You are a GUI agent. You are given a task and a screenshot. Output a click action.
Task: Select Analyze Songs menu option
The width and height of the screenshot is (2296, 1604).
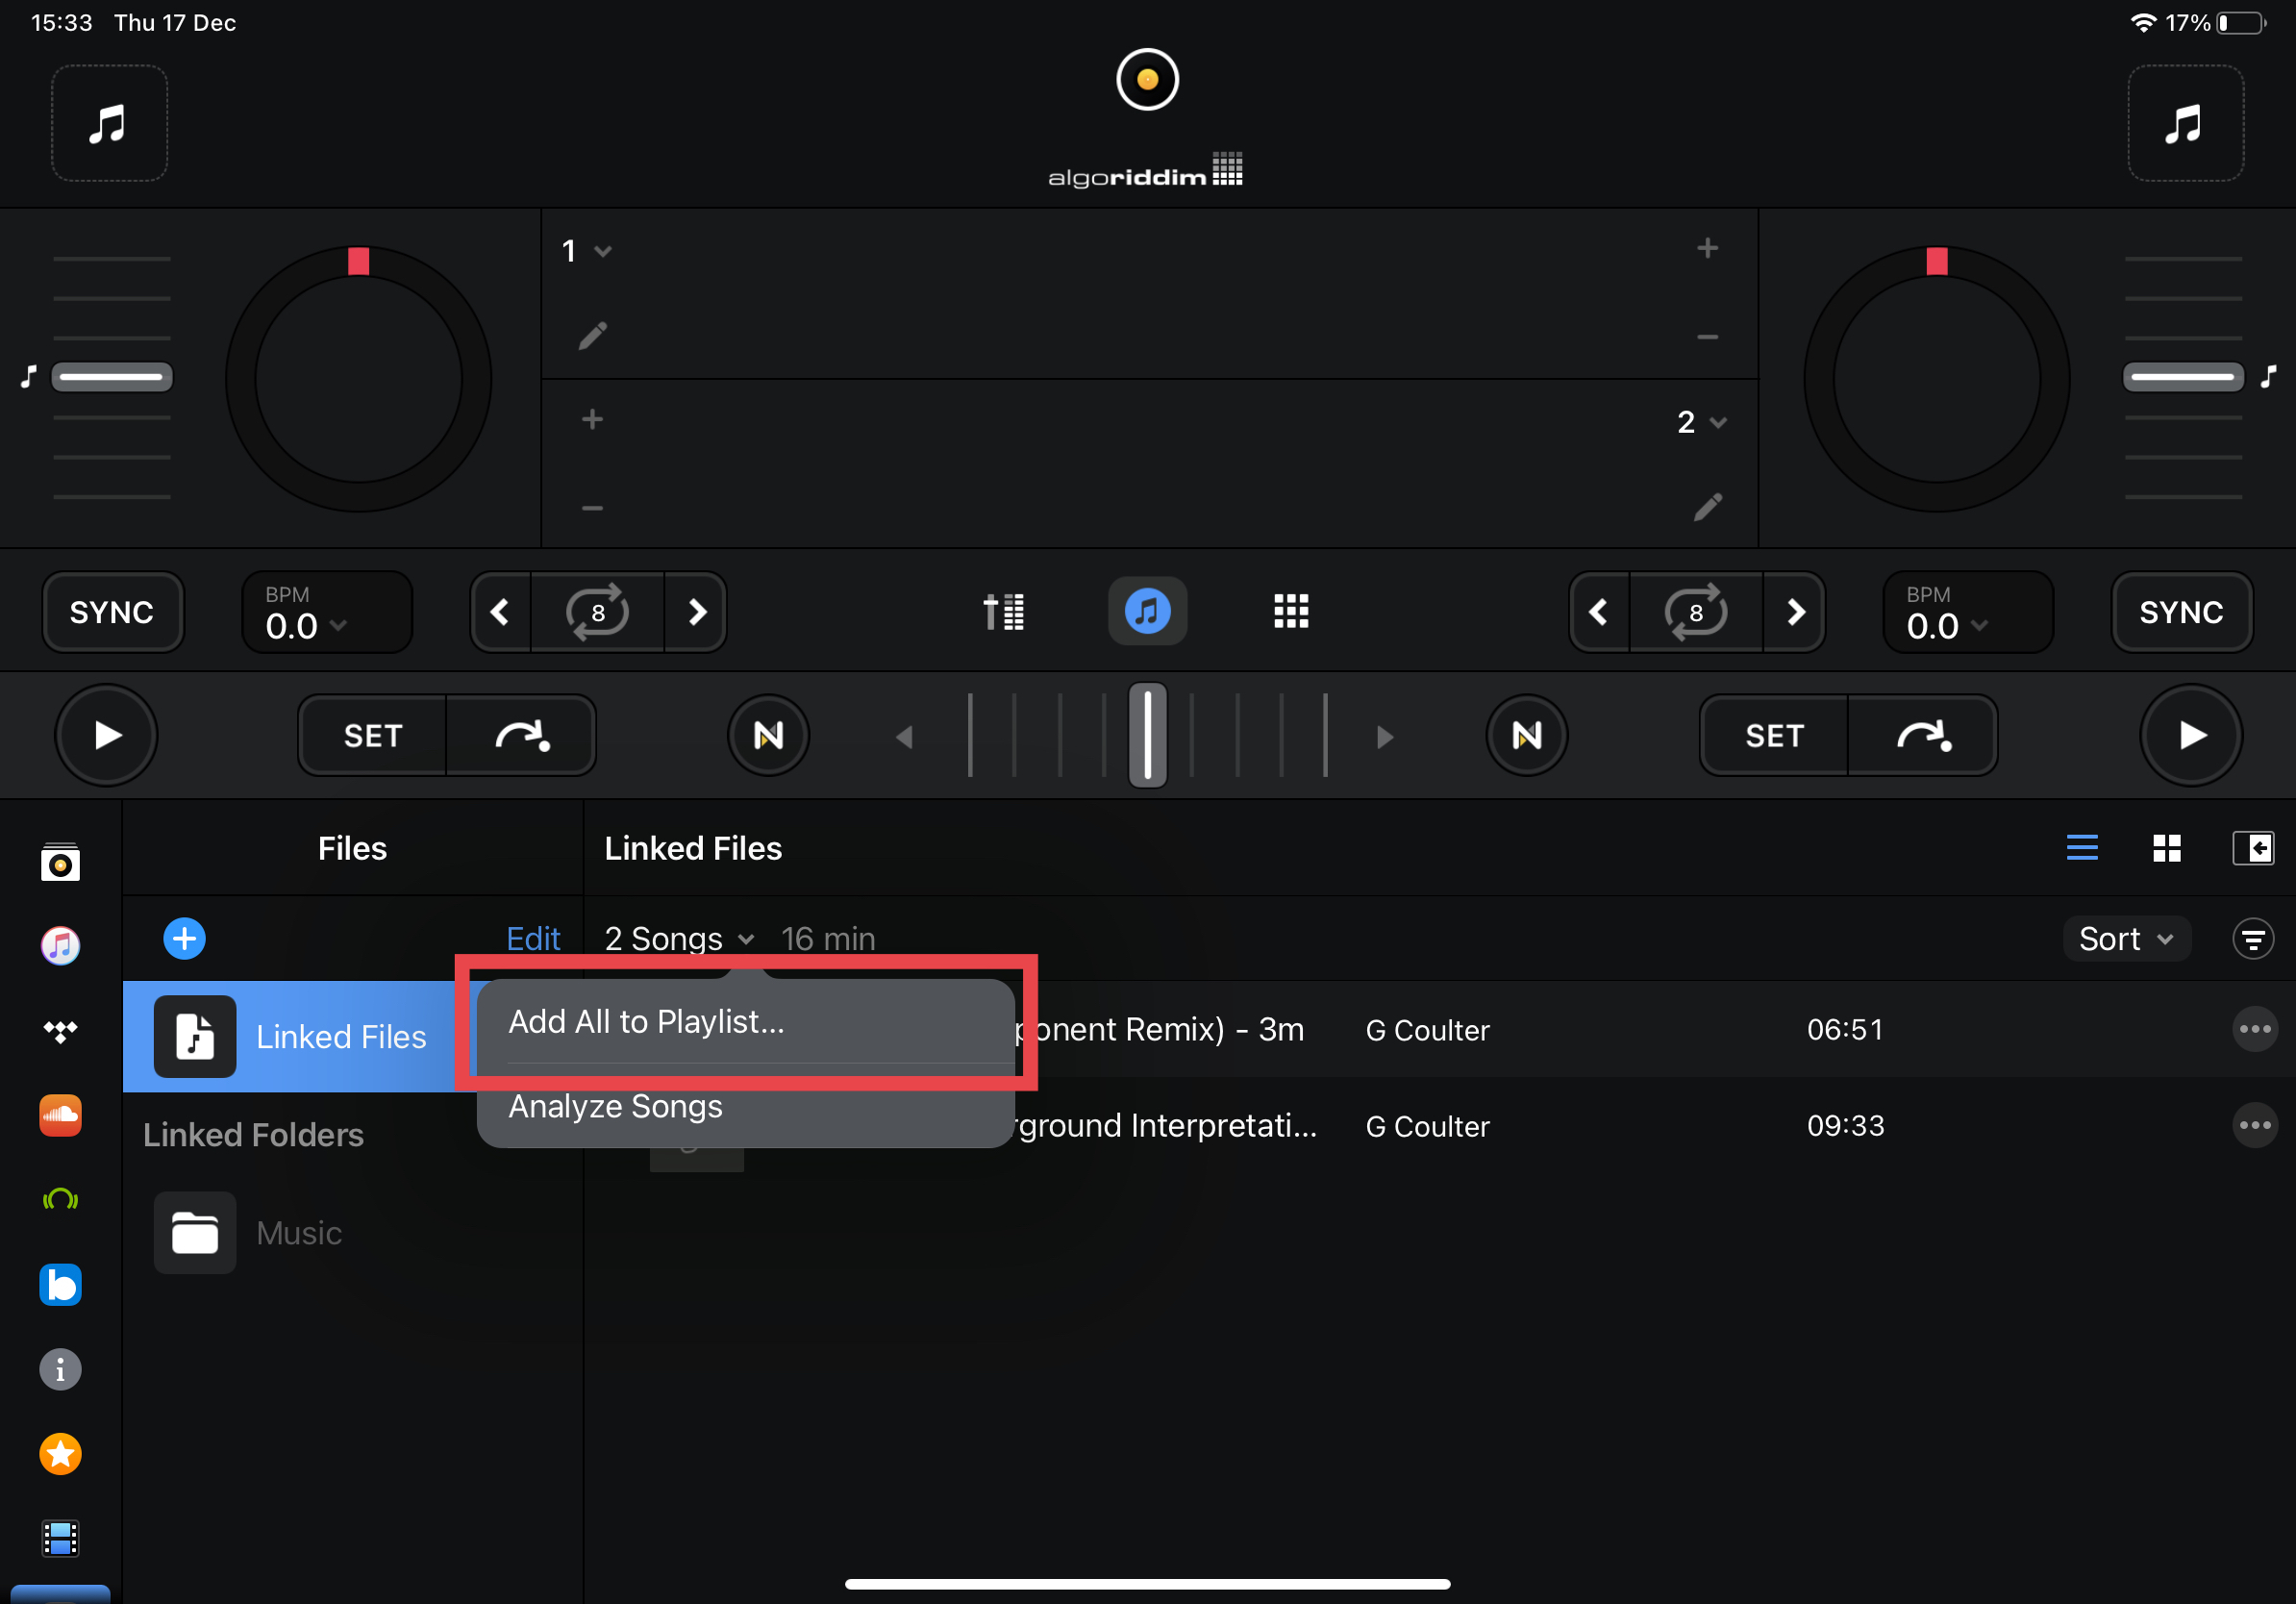(x=614, y=1105)
